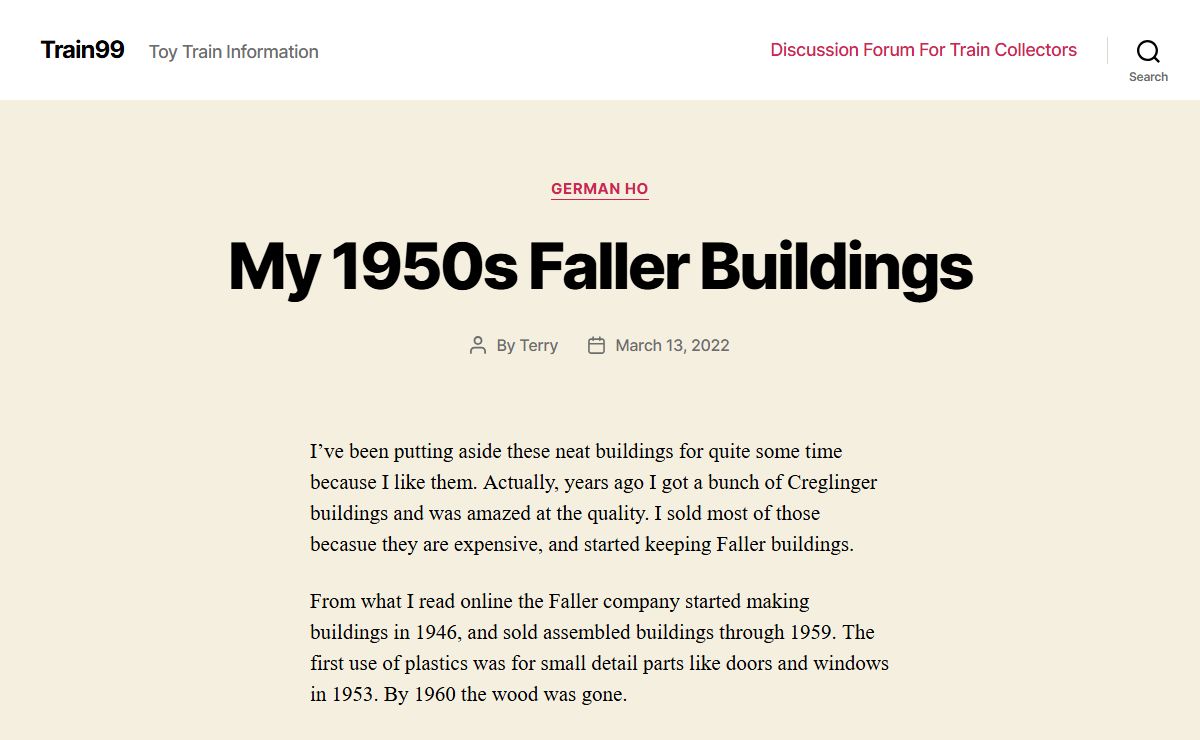Click the misspelled word "becasue" in the text
1200x740 pixels.
pos(347,545)
